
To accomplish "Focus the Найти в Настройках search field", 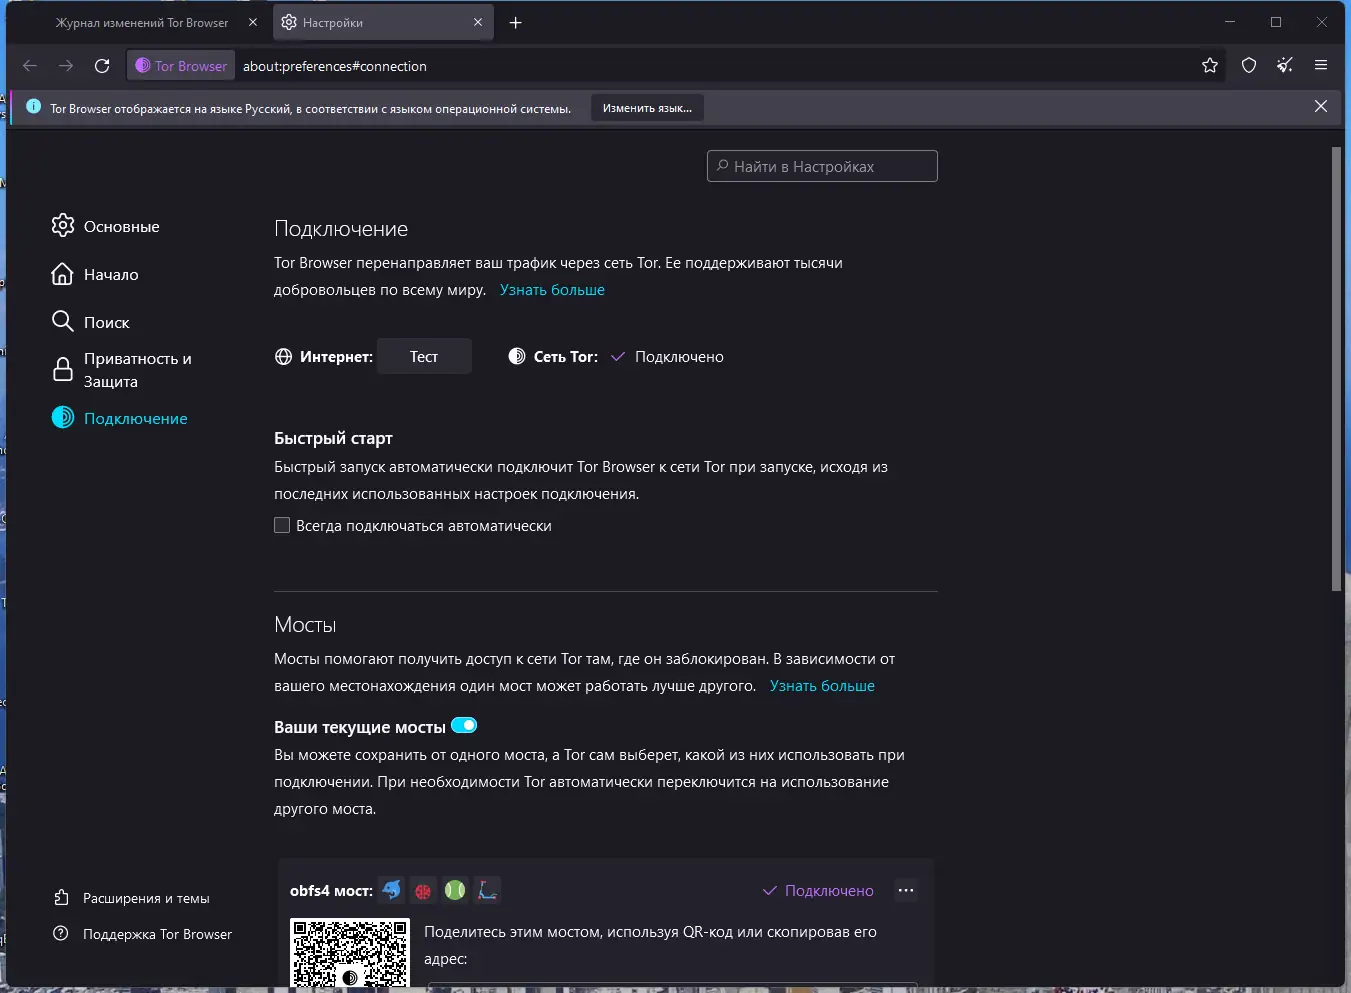I will (x=822, y=166).
